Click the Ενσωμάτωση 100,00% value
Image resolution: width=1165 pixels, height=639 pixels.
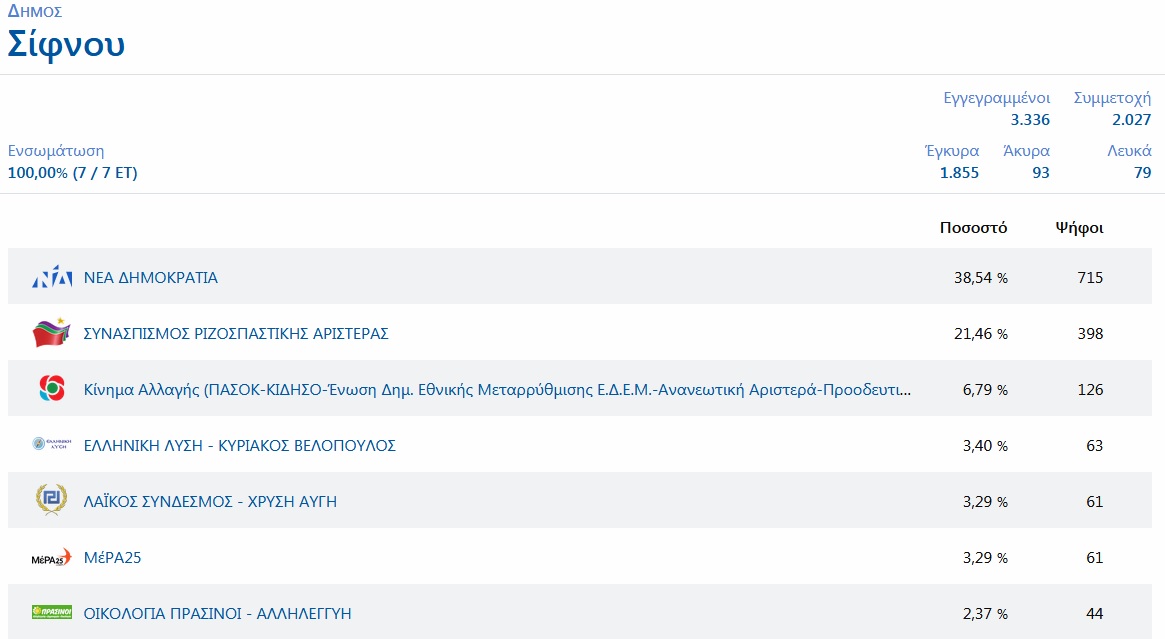tap(72, 173)
